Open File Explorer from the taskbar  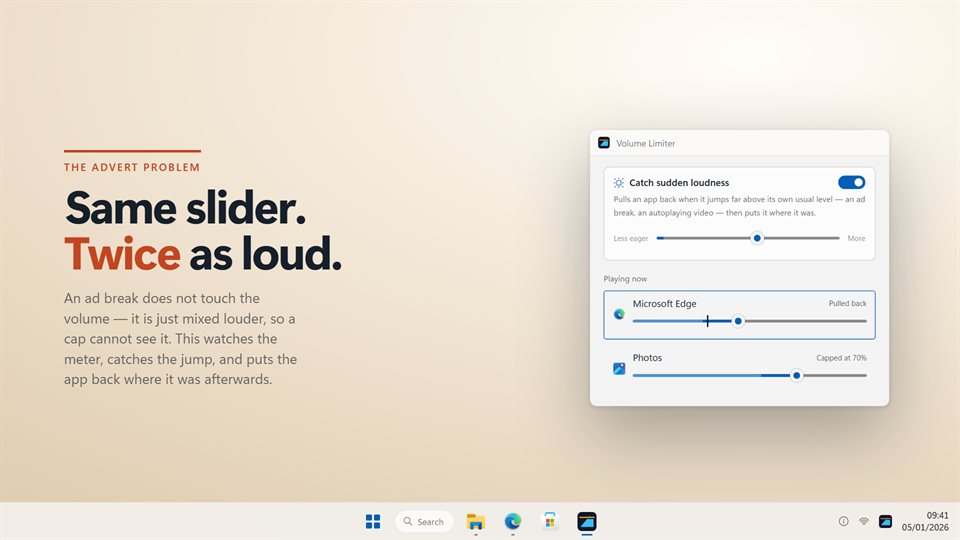[476, 522]
